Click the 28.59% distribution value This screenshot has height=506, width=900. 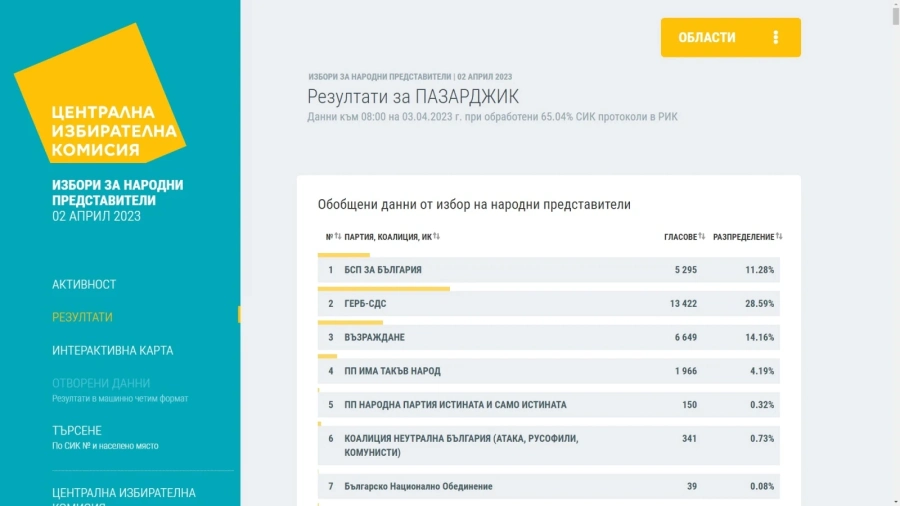click(x=759, y=303)
